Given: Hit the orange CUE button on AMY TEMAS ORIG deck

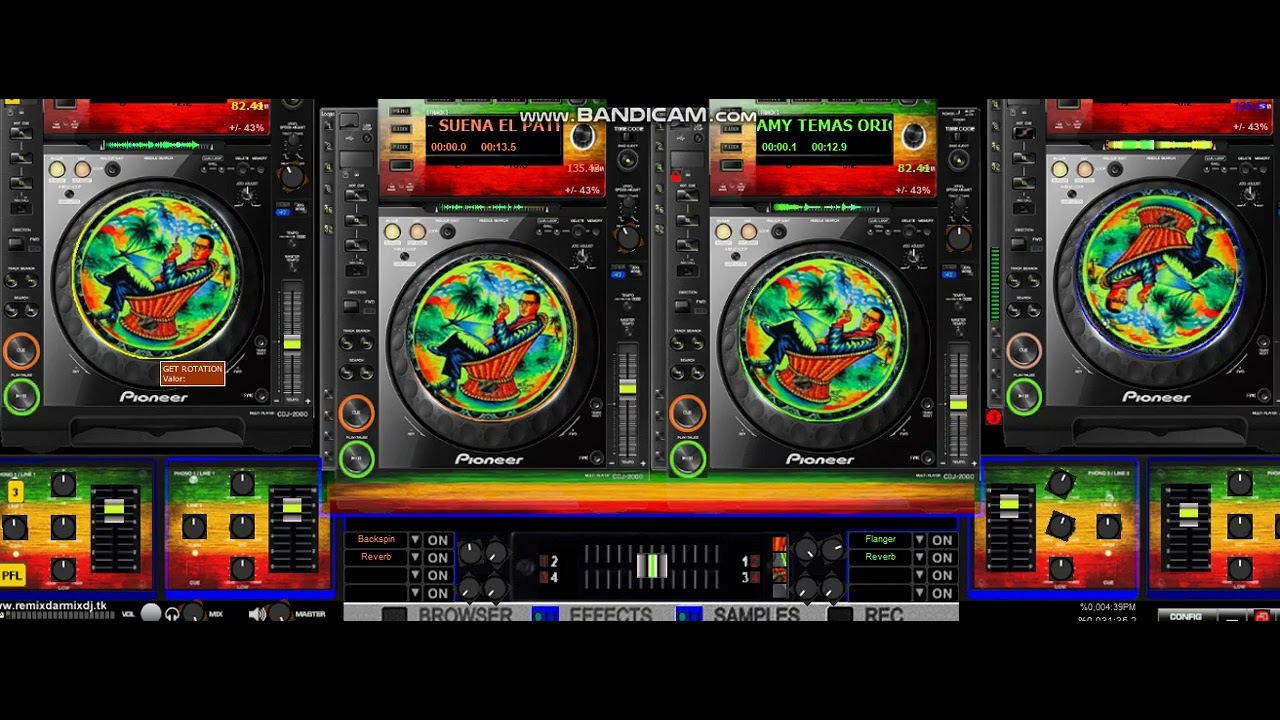Looking at the screenshot, I should [687, 413].
